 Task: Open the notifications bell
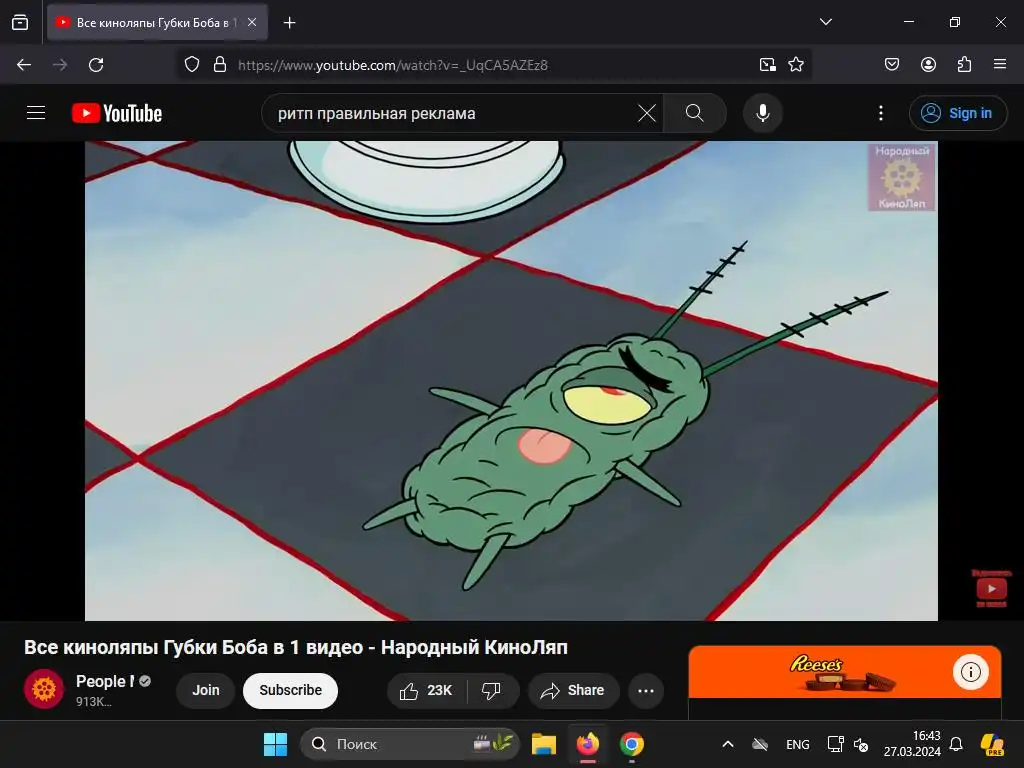point(956,744)
